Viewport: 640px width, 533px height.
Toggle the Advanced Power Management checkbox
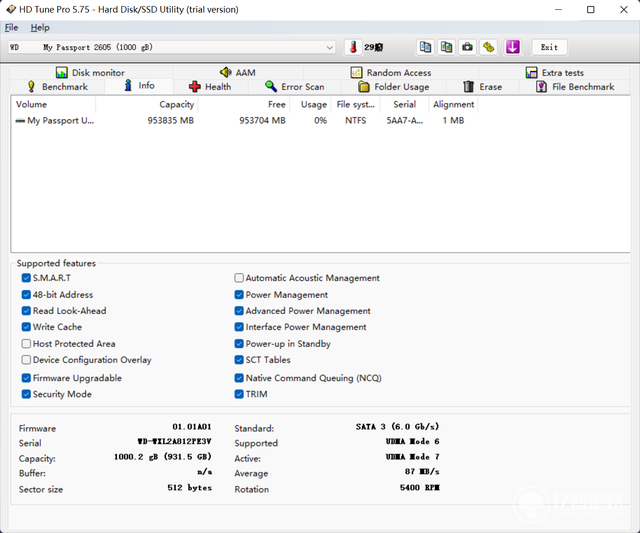[239, 311]
